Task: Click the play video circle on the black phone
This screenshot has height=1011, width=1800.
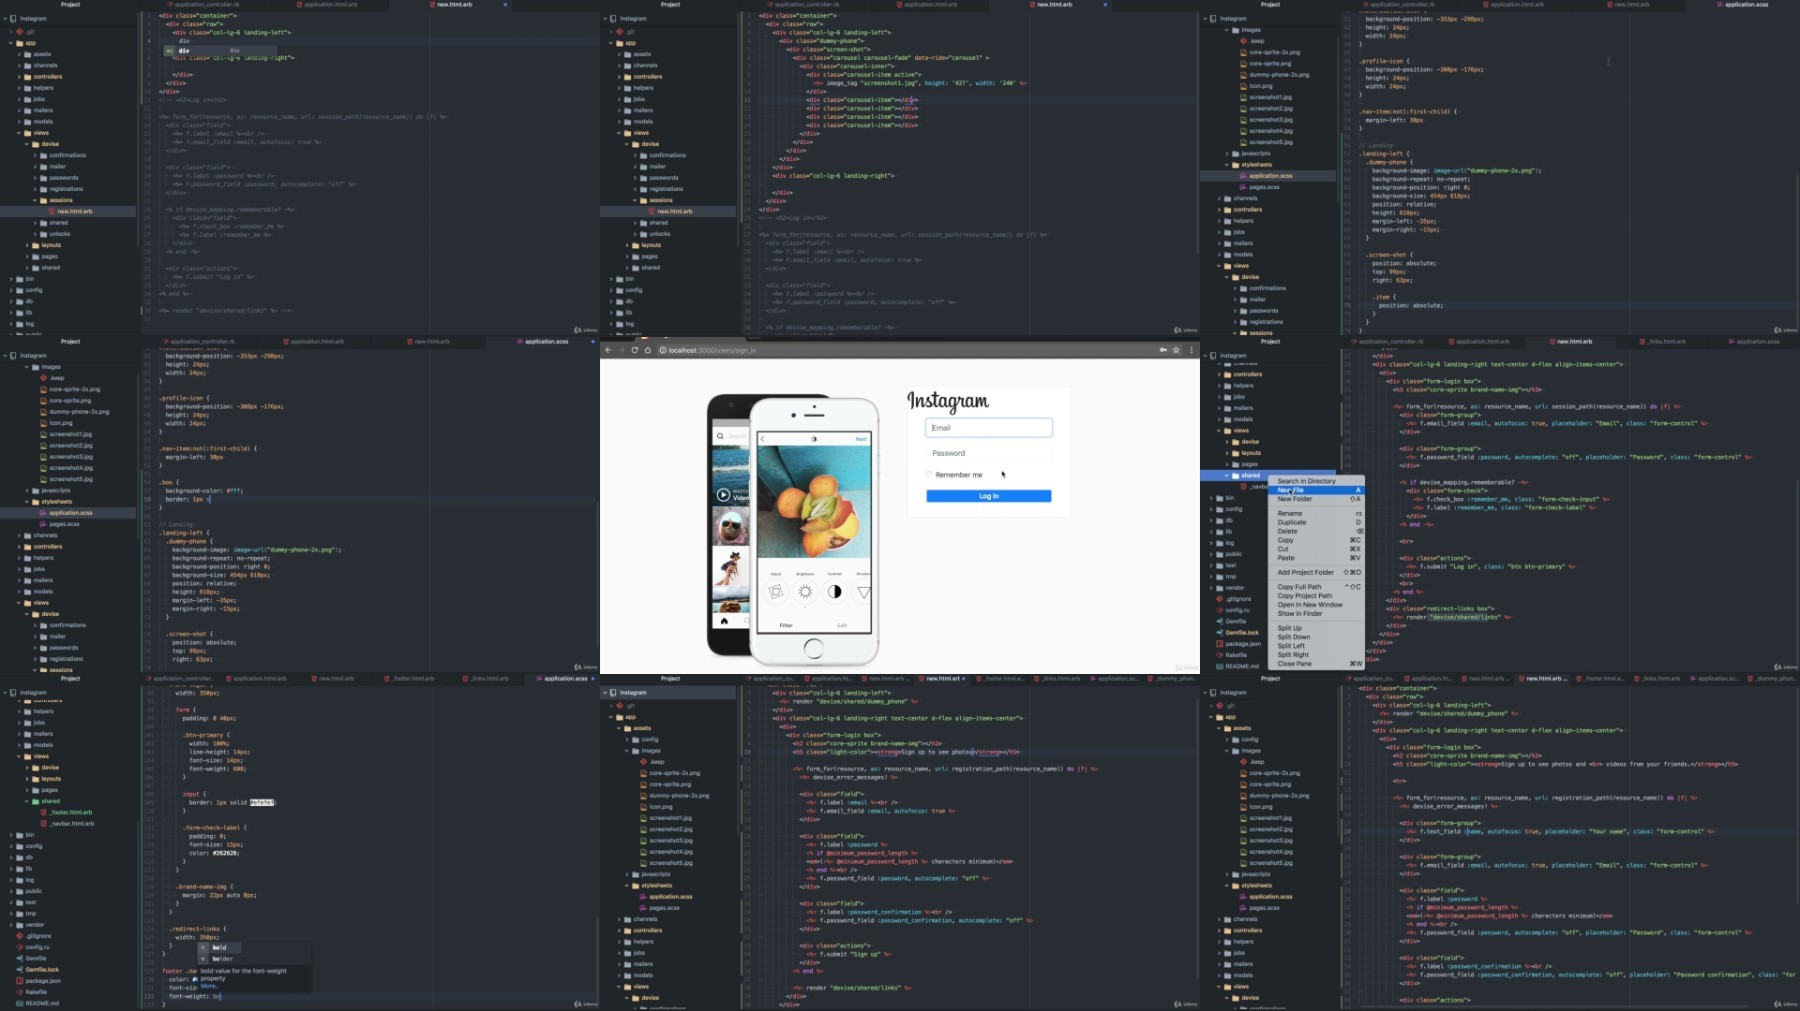Action: tap(723, 494)
